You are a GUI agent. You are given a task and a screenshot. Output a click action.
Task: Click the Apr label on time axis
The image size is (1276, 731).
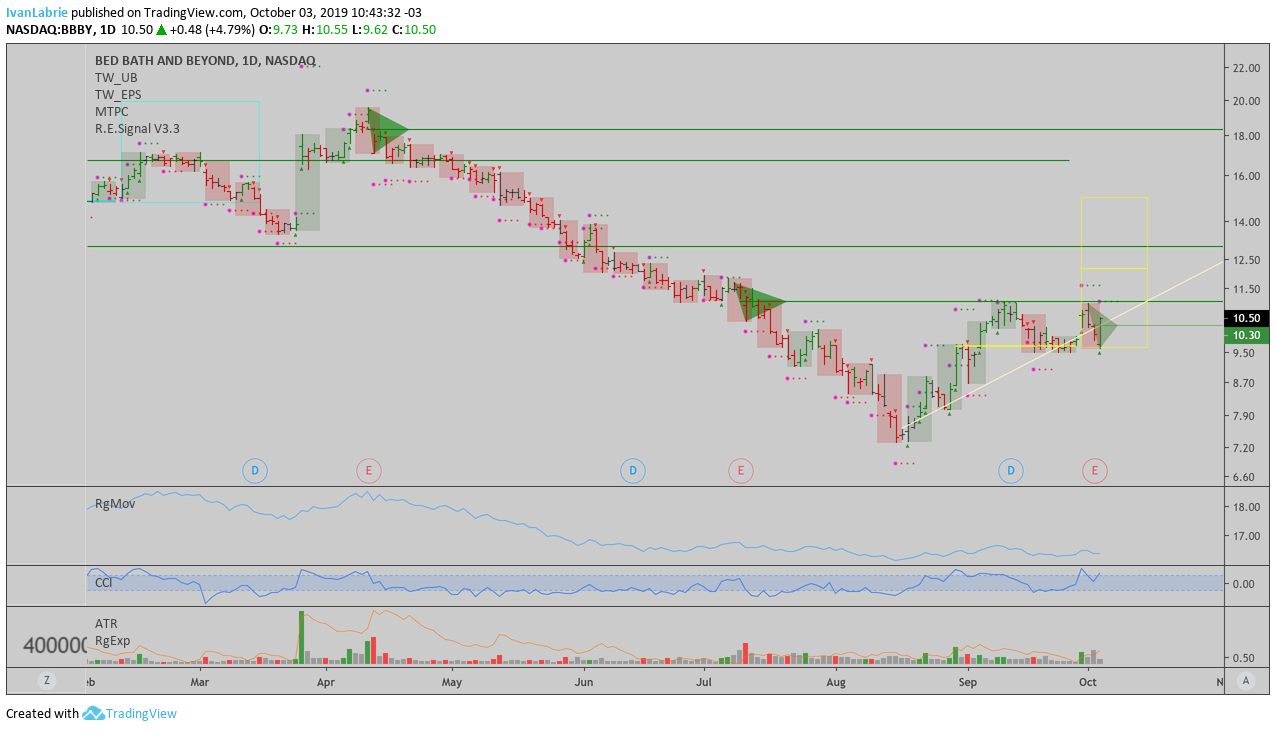coord(325,682)
